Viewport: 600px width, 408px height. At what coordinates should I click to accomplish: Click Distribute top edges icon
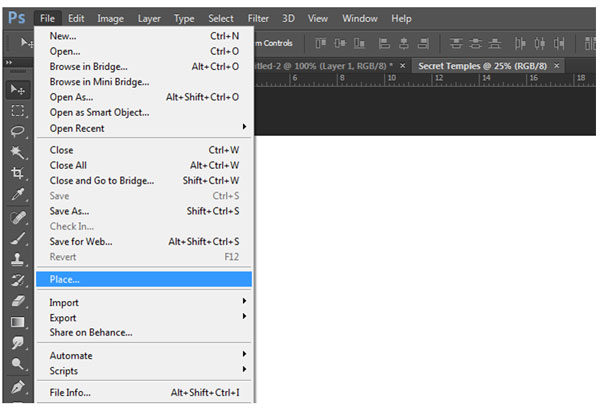[456, 43]
